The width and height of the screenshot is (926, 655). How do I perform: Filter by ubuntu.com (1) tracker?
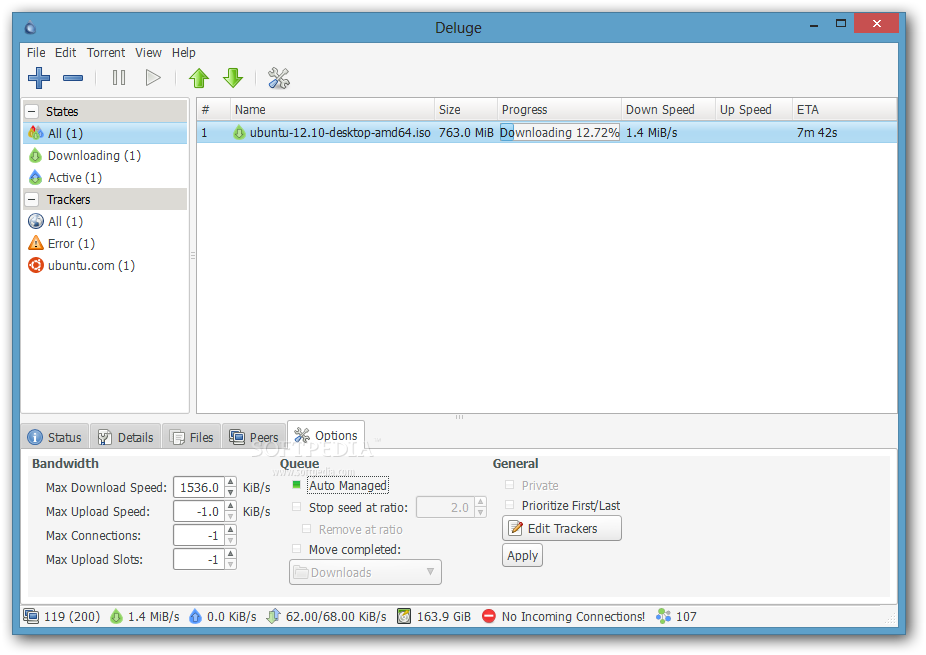coord(105,266)
